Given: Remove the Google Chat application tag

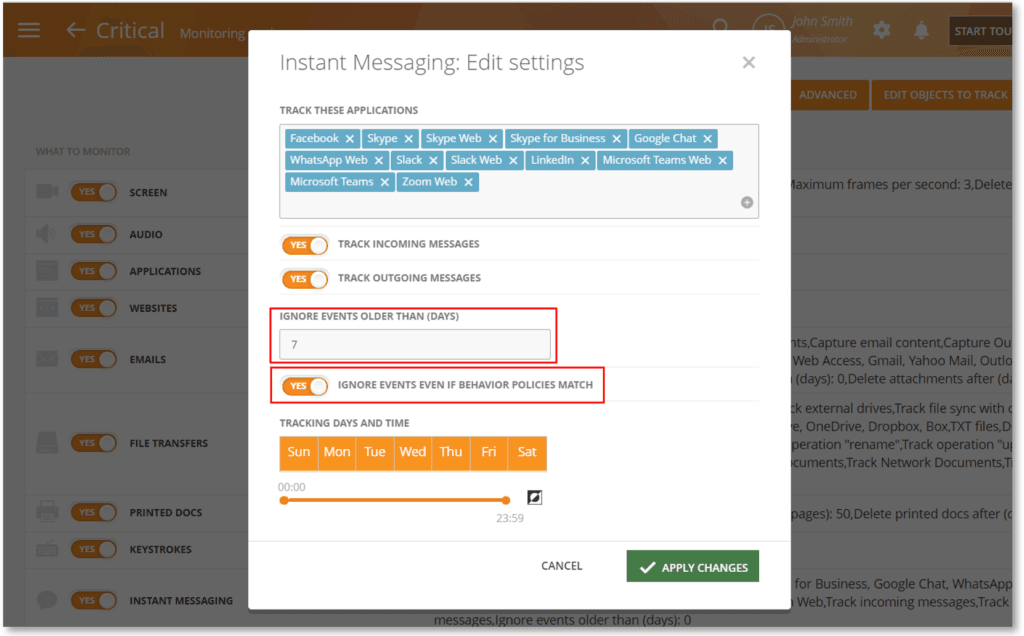Looking at the screenshot, I should pos(707,139).
